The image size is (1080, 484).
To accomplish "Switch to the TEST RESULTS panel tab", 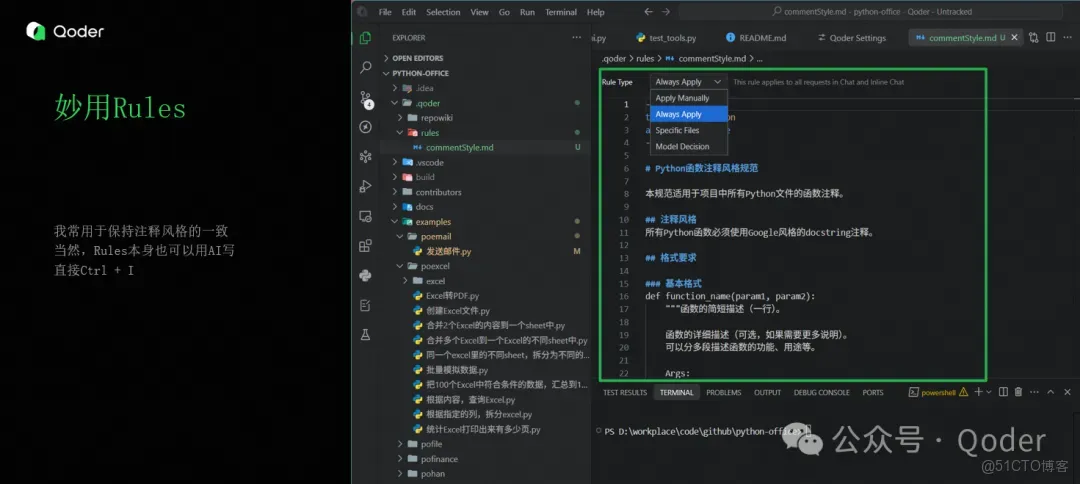I will tap(625, 392).
